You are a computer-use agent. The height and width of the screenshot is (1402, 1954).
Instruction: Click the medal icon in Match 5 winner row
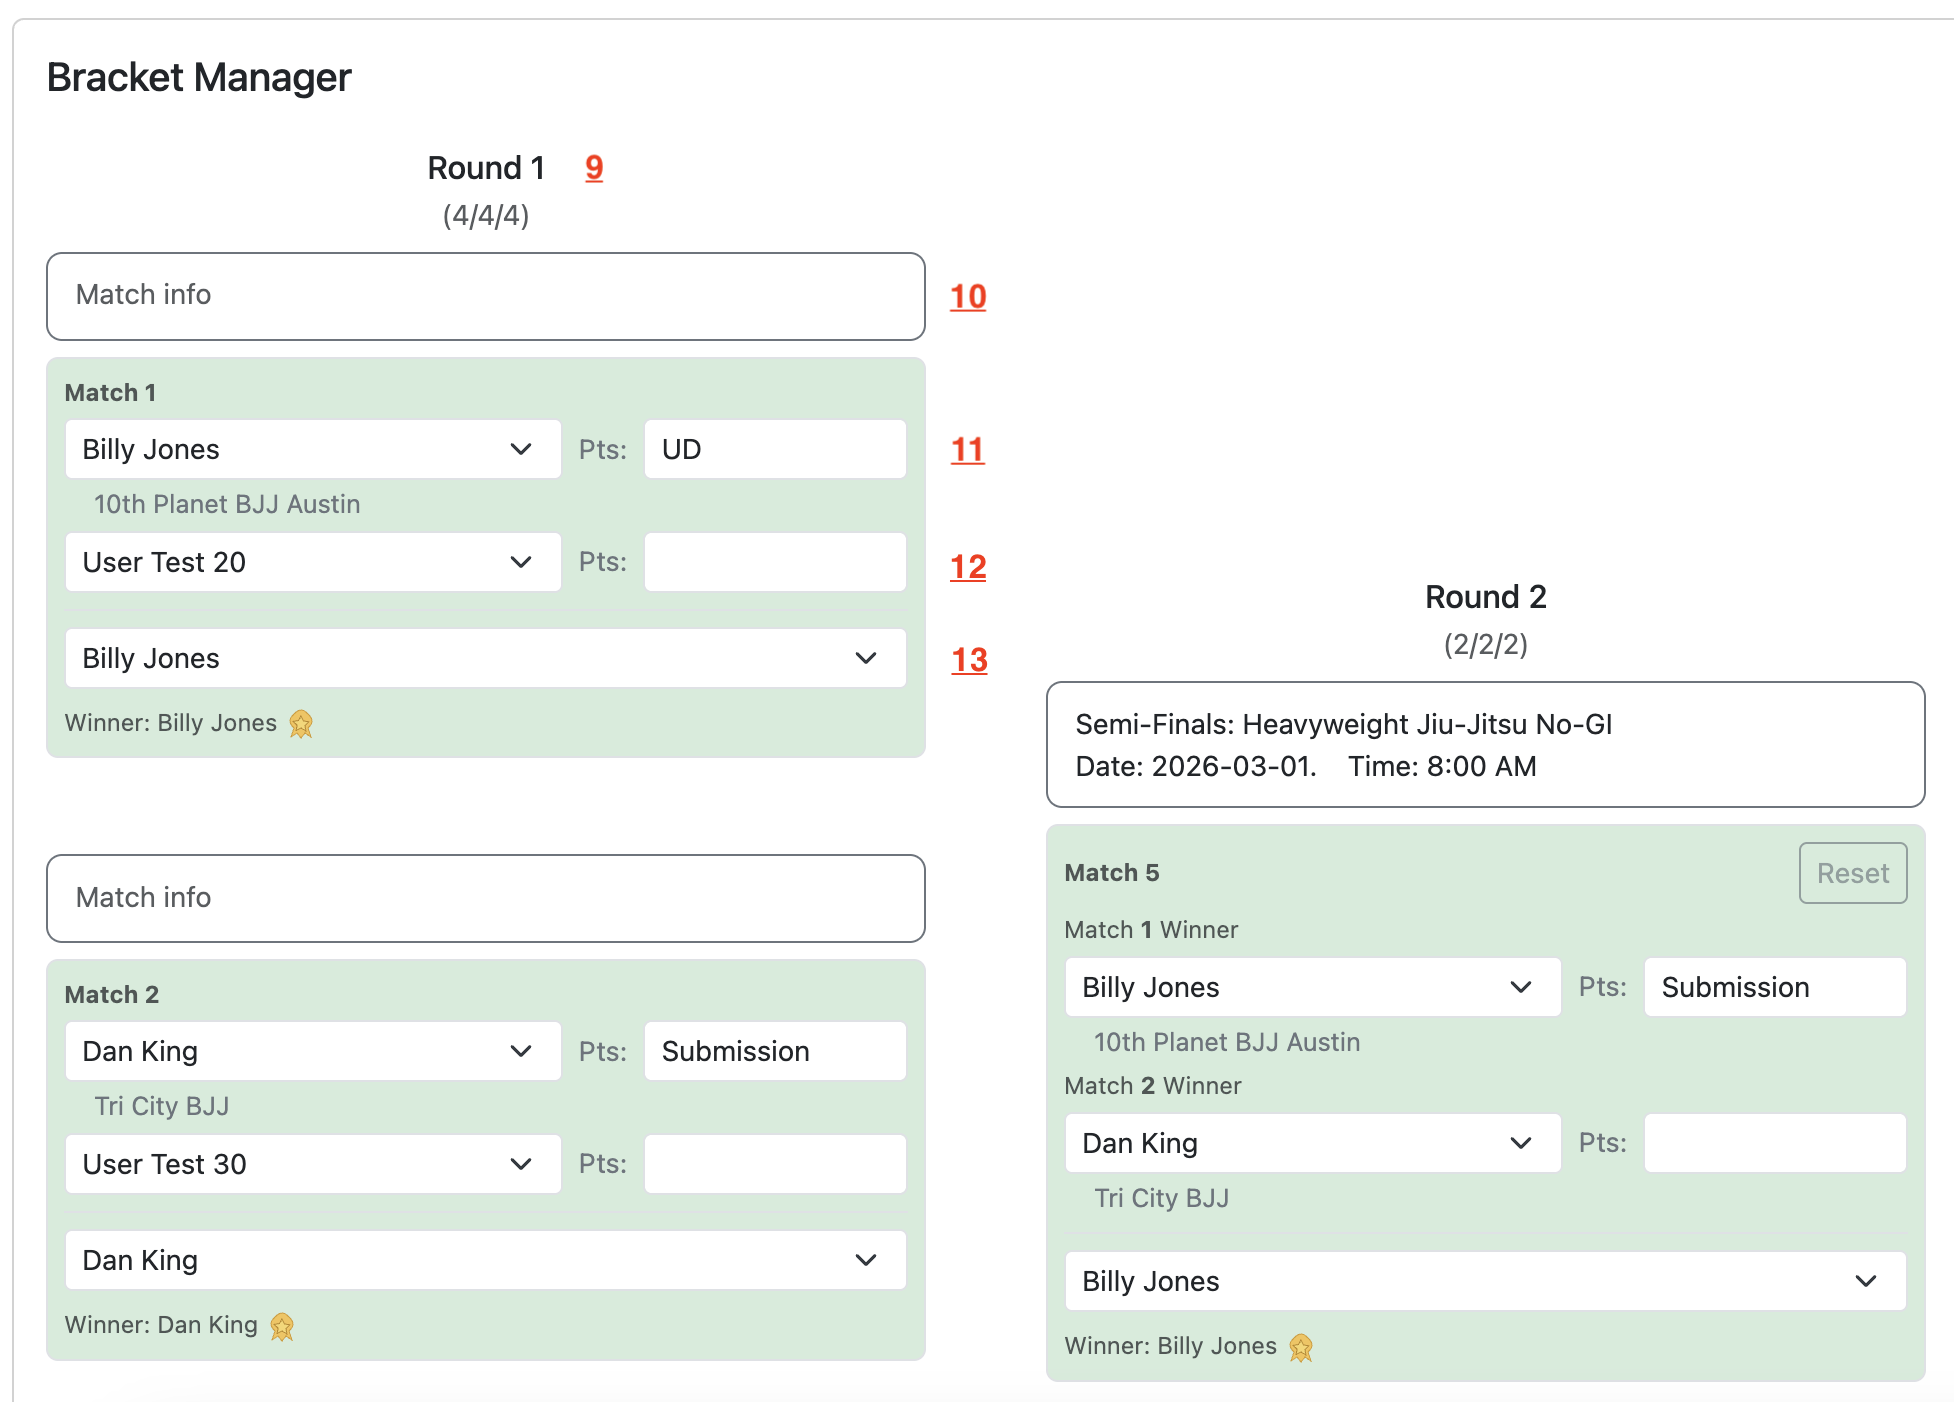pos(1301,1347)
